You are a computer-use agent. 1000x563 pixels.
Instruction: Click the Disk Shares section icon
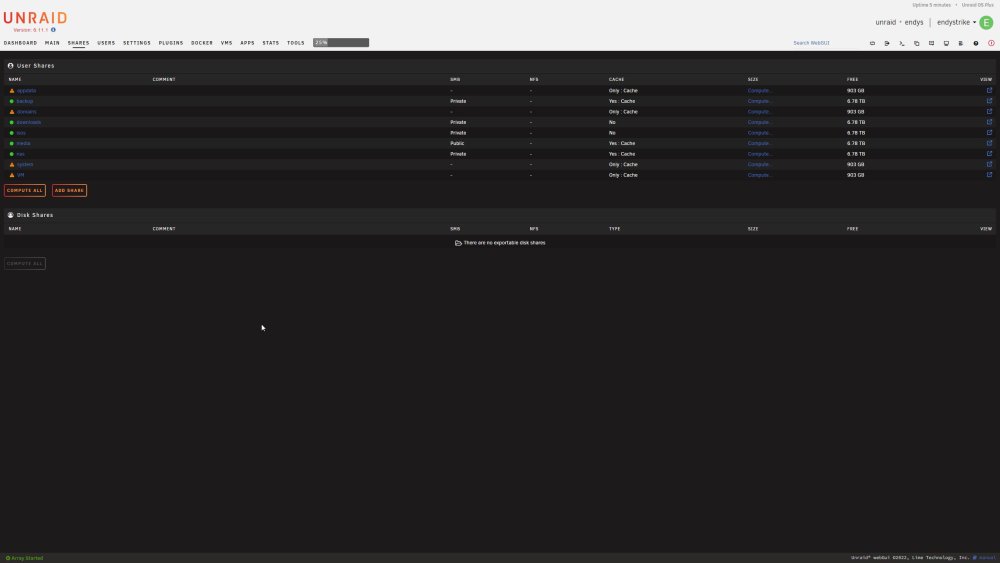pyautogui.click(x=10, y=215)
